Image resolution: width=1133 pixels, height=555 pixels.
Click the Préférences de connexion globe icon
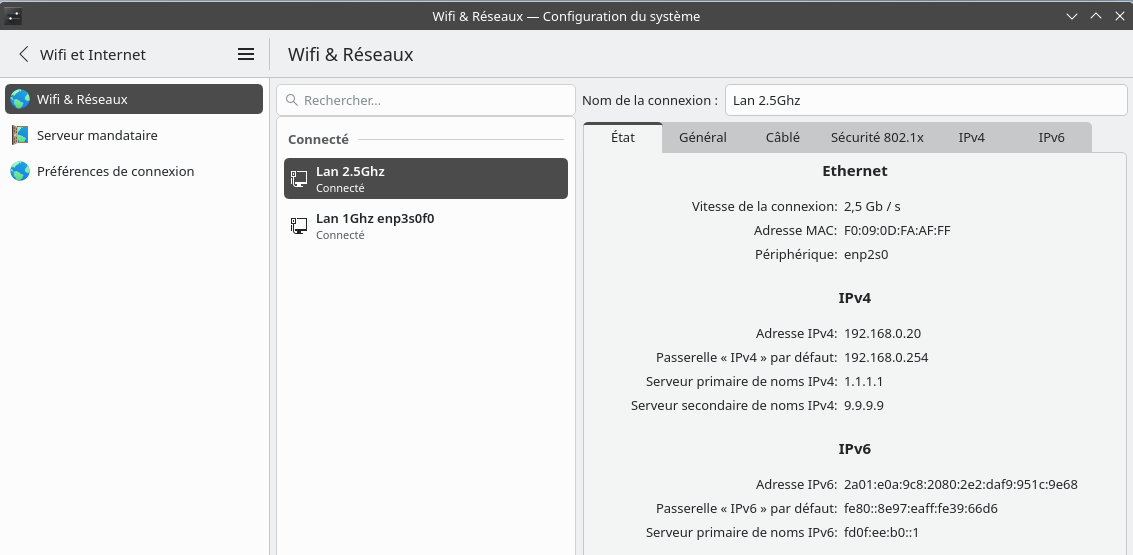click(x=20, y=171)
